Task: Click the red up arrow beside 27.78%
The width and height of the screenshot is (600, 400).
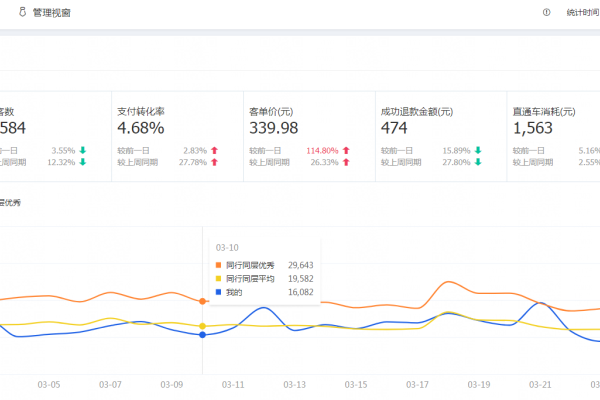Action: coord(214,162)
